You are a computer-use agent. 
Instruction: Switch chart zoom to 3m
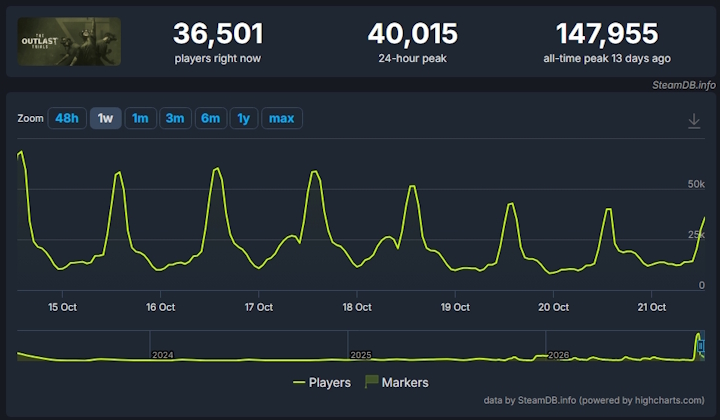click(x=175, y=118)
